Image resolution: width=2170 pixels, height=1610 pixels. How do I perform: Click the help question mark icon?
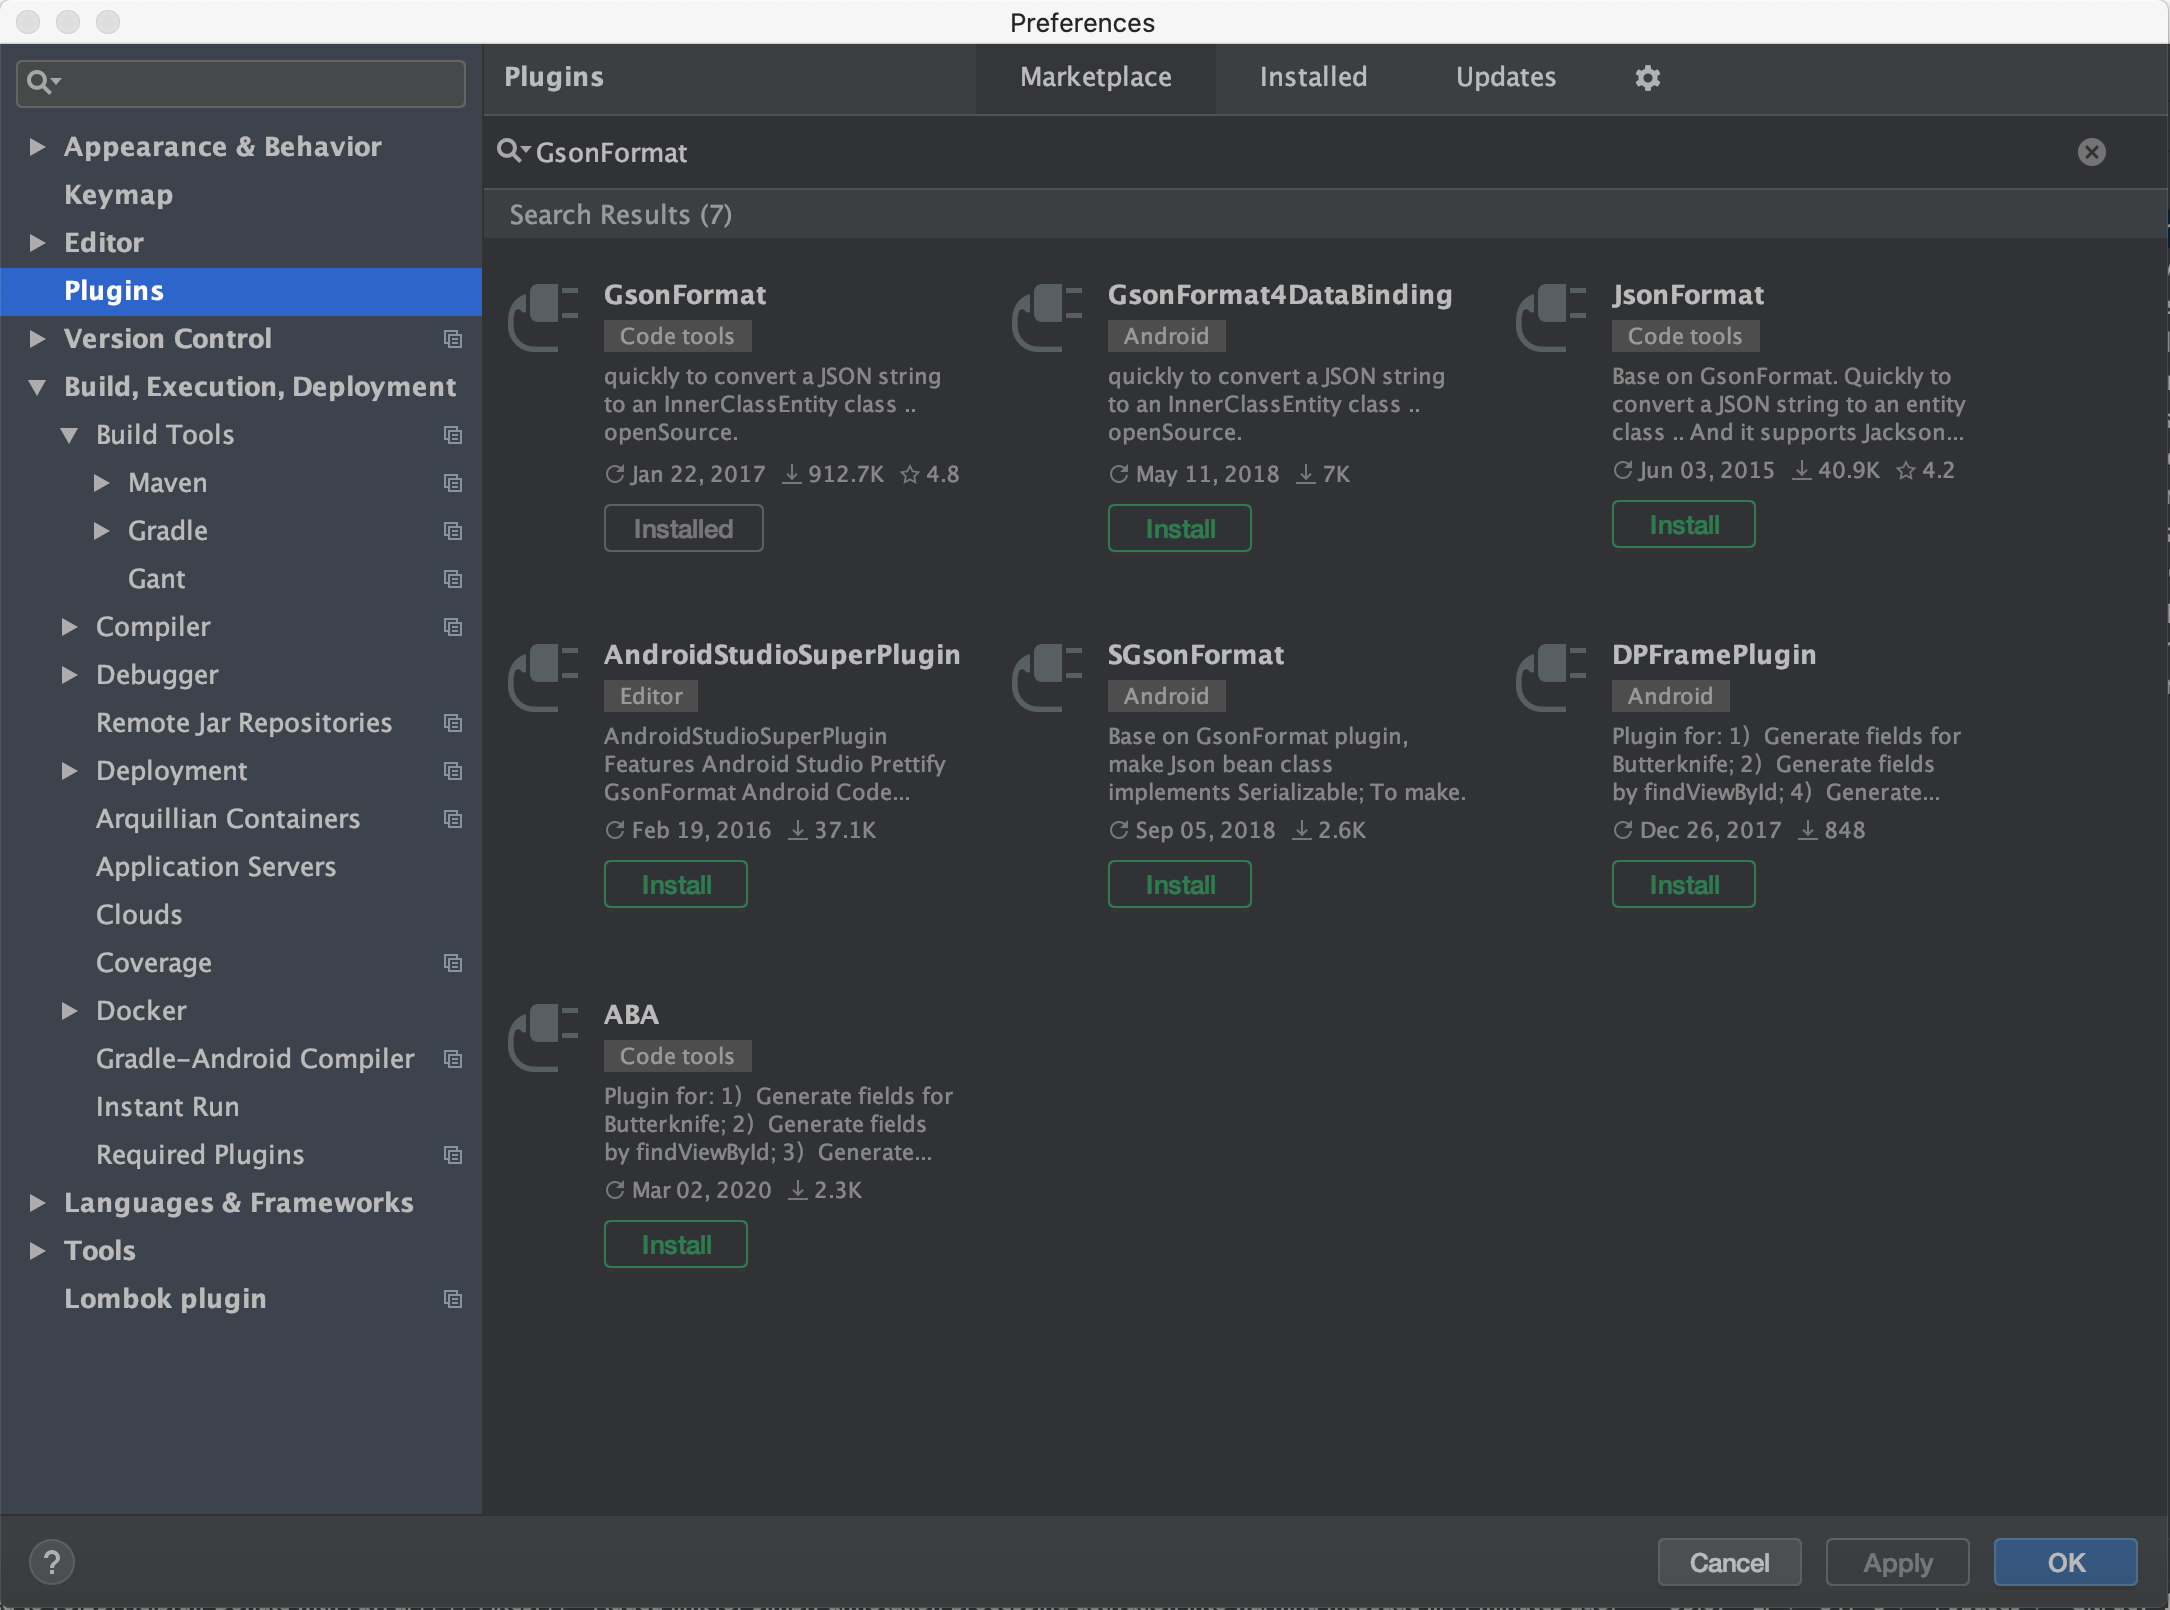tap(52, 1562)
